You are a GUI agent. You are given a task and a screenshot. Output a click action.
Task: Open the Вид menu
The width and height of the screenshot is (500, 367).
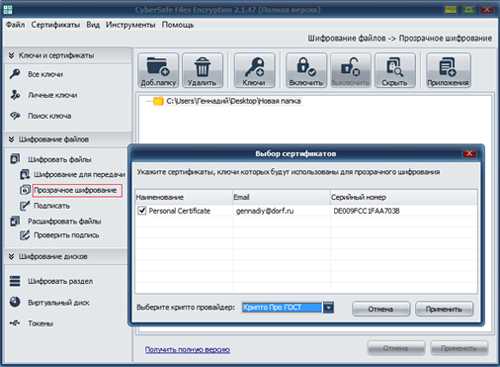[93, 25]
